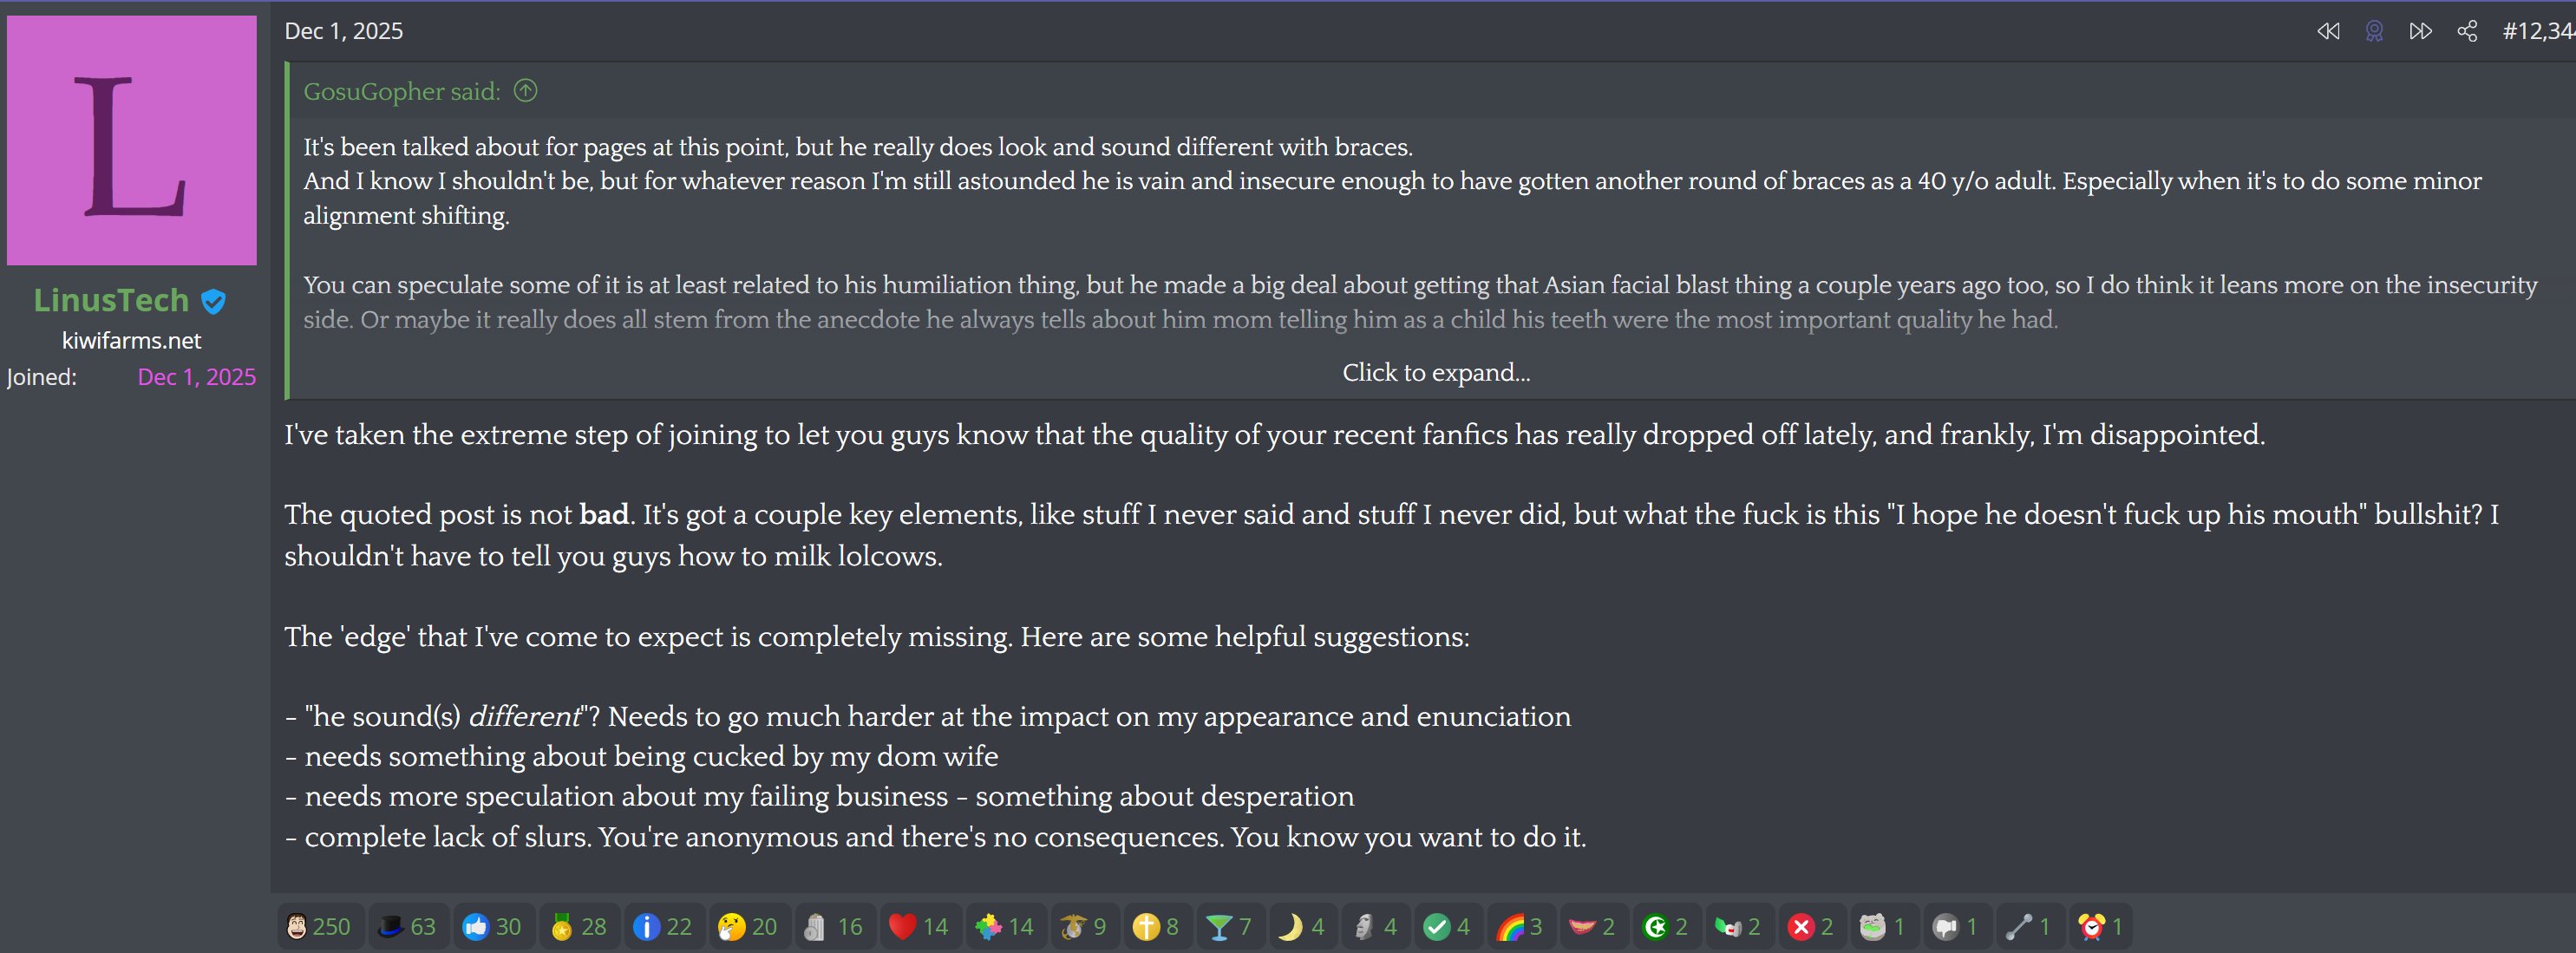
Task: Click the Dec 1, 2025 post date link
Action: 343,31
